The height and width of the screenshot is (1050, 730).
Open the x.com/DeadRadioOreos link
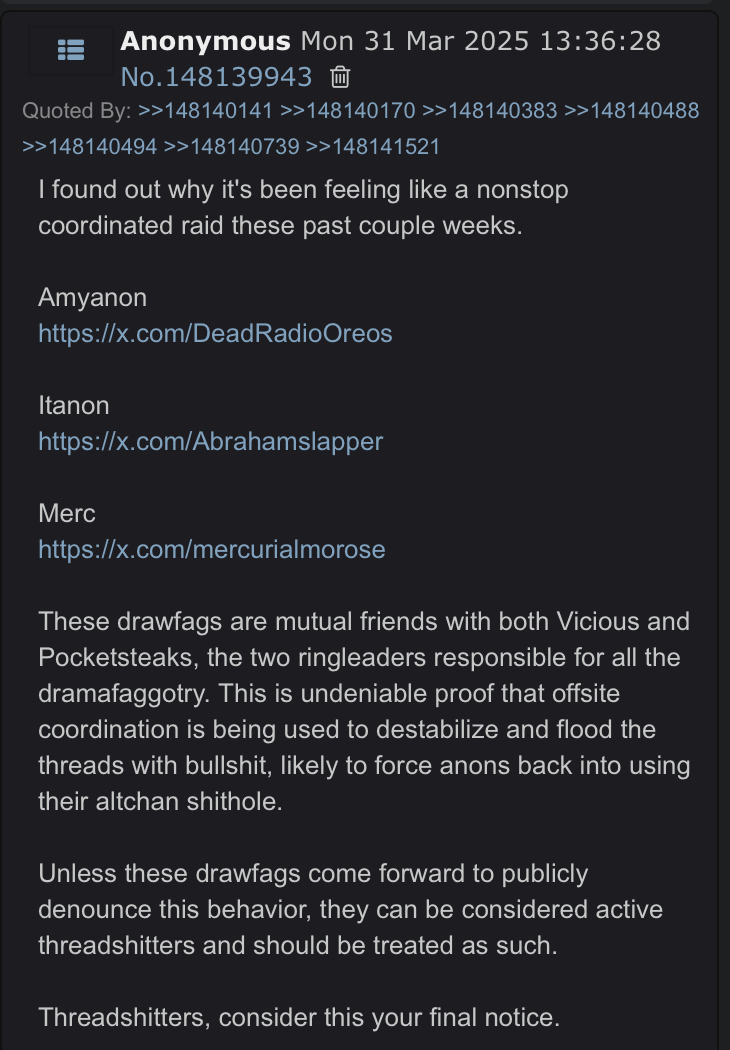tap(215, 333)
